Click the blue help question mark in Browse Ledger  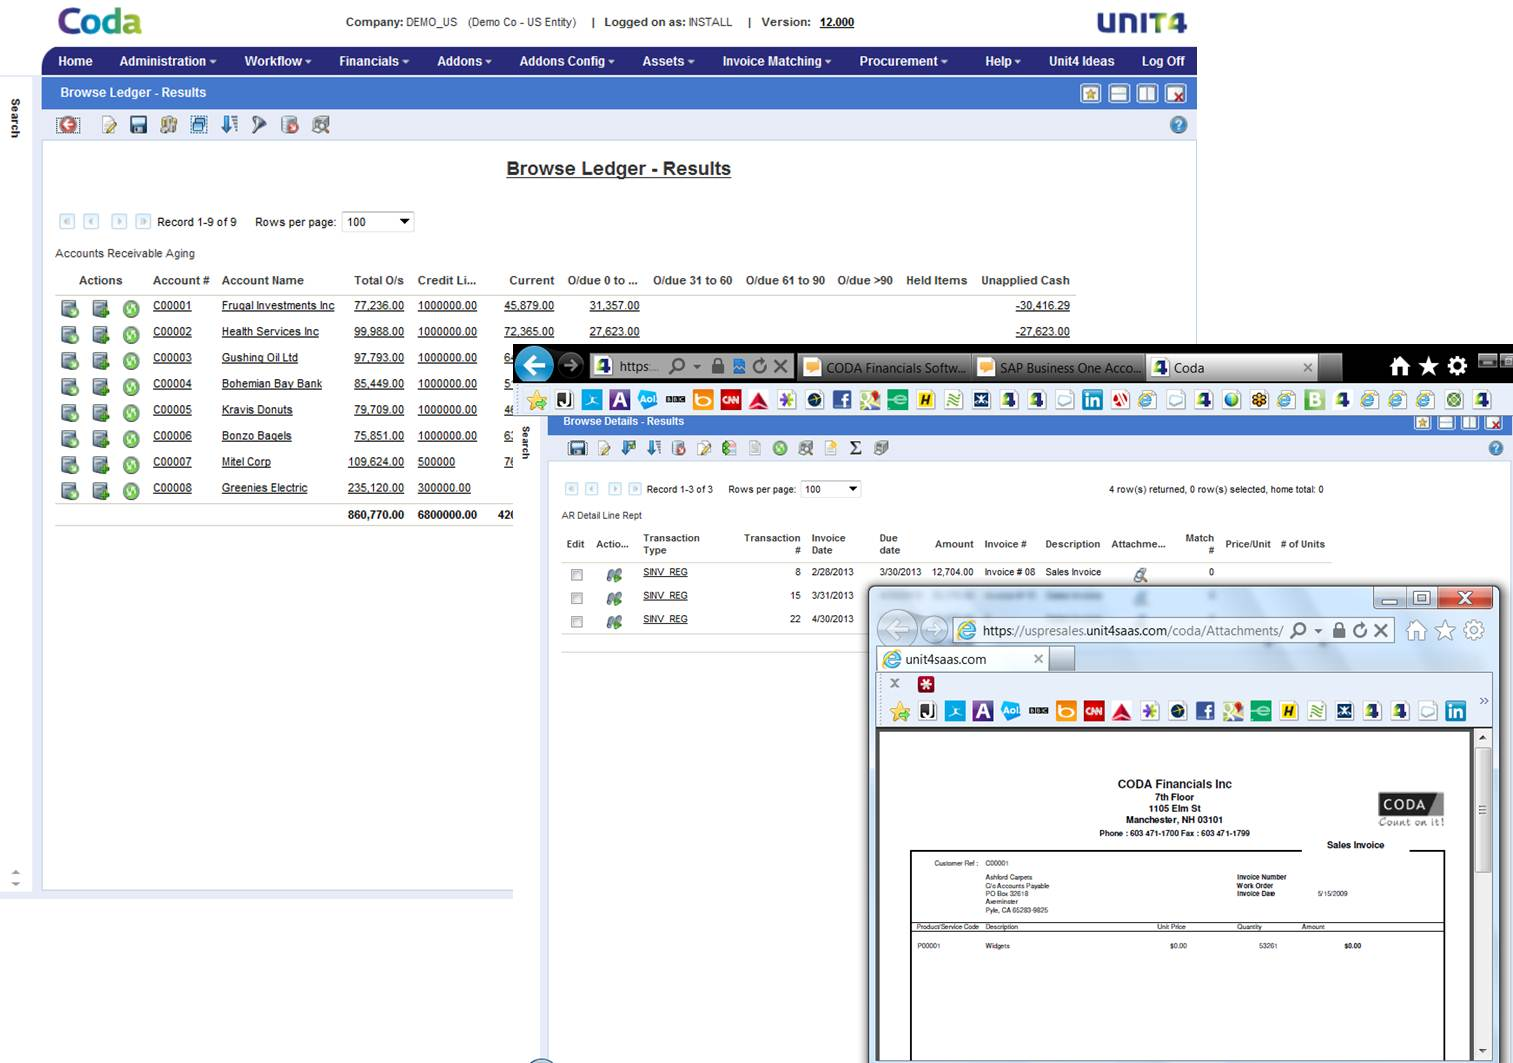pos(1178,125)
